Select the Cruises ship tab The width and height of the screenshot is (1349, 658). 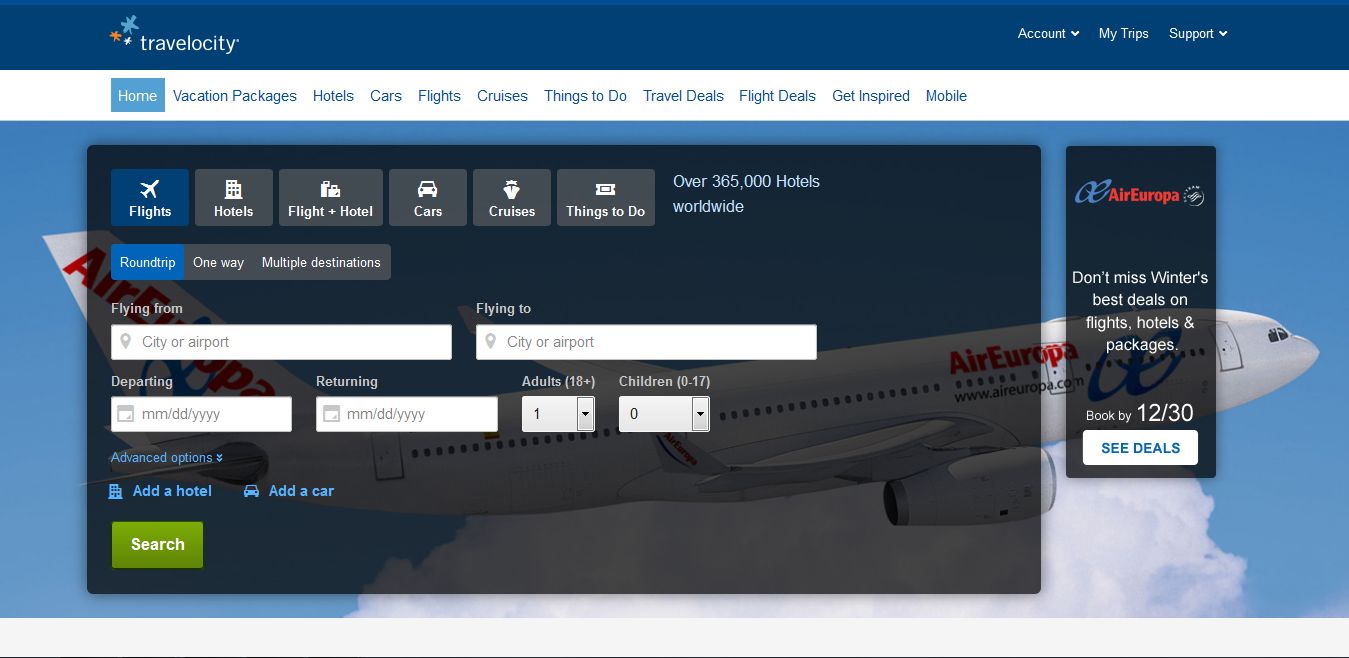pyautogui.click(x=512, y=197)
